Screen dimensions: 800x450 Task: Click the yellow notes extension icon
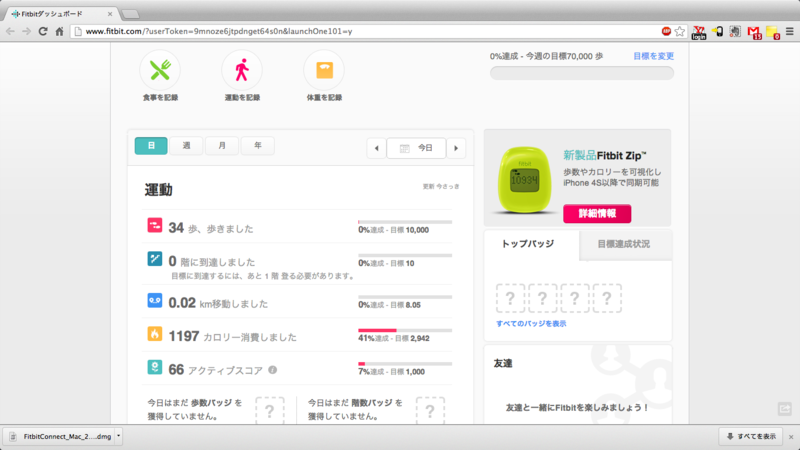tap(772, 33)
